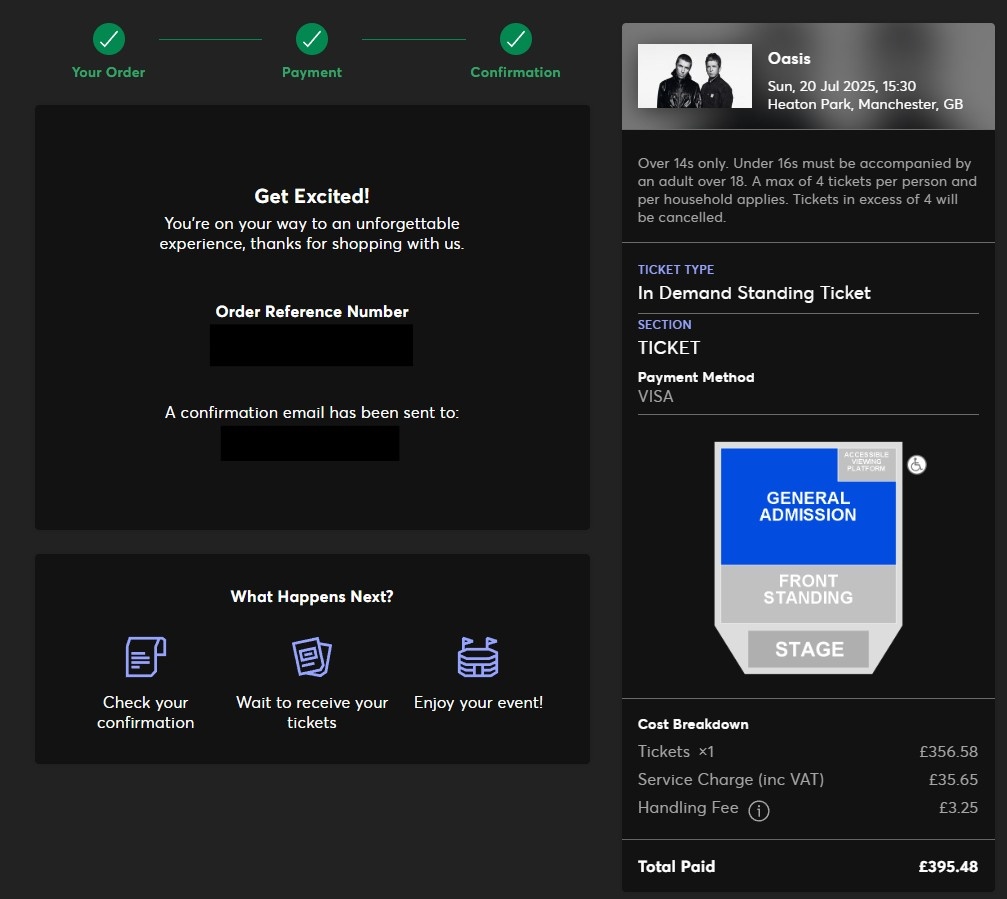The width and height of the screenshot is (1007, 899).
Task: Click the Oasis event title
Action: click(789, 58)
